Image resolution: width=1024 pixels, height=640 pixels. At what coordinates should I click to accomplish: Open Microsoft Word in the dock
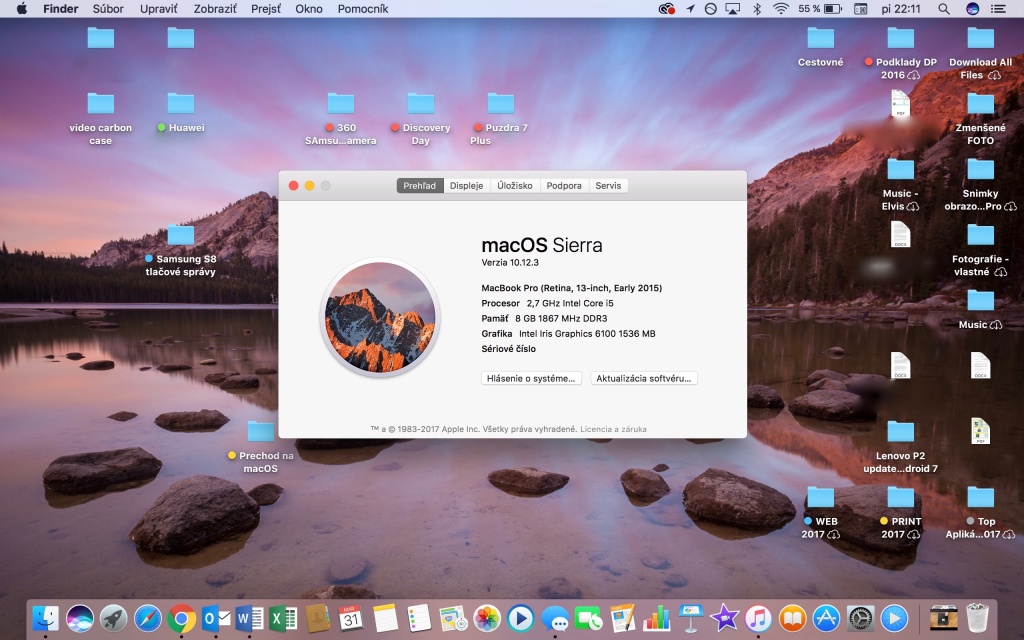[250, 618]
